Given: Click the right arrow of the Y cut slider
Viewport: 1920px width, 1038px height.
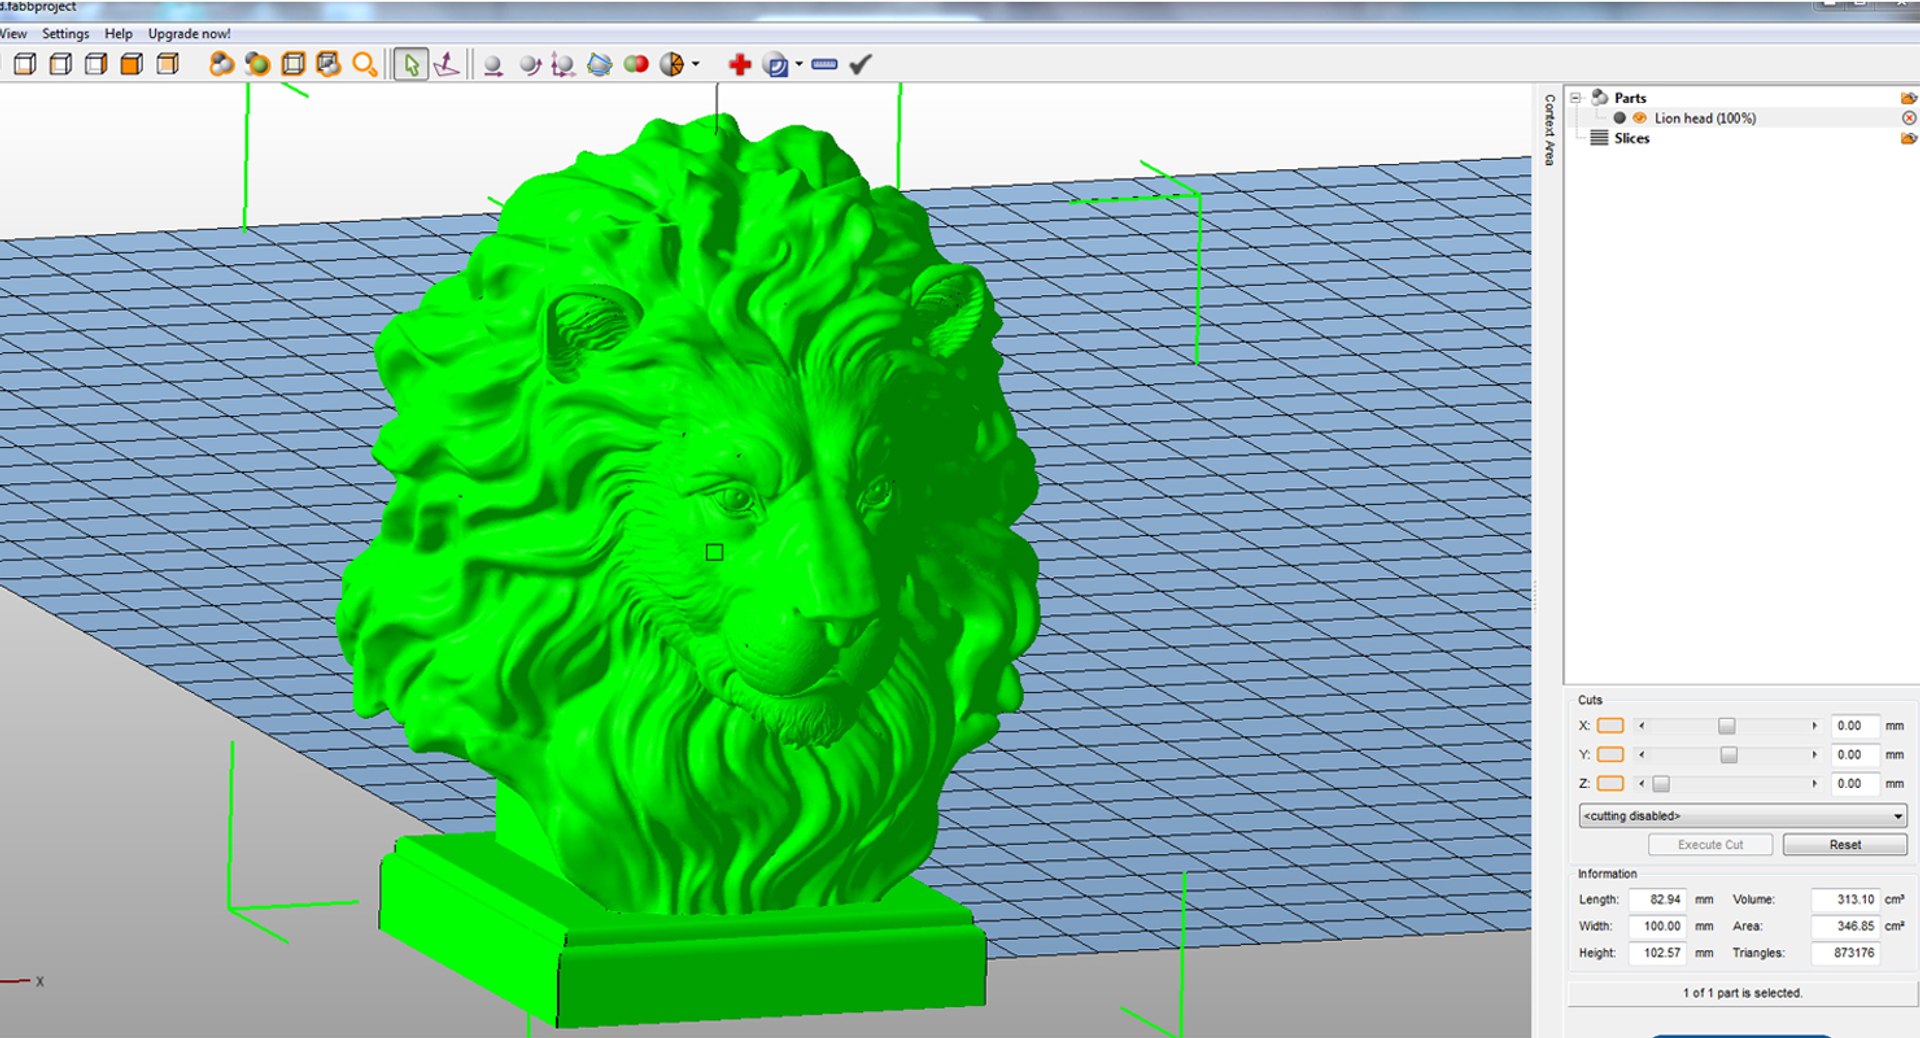Looking at the screenshot, I should coord(1814,755).
